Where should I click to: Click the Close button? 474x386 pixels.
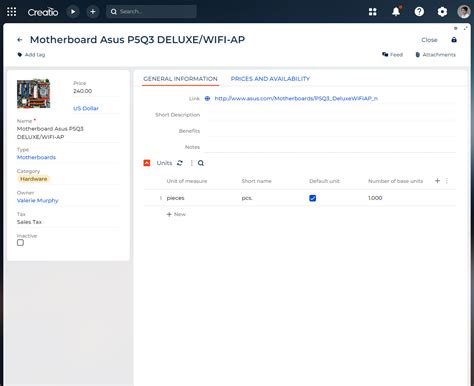(x=429, y=40)
